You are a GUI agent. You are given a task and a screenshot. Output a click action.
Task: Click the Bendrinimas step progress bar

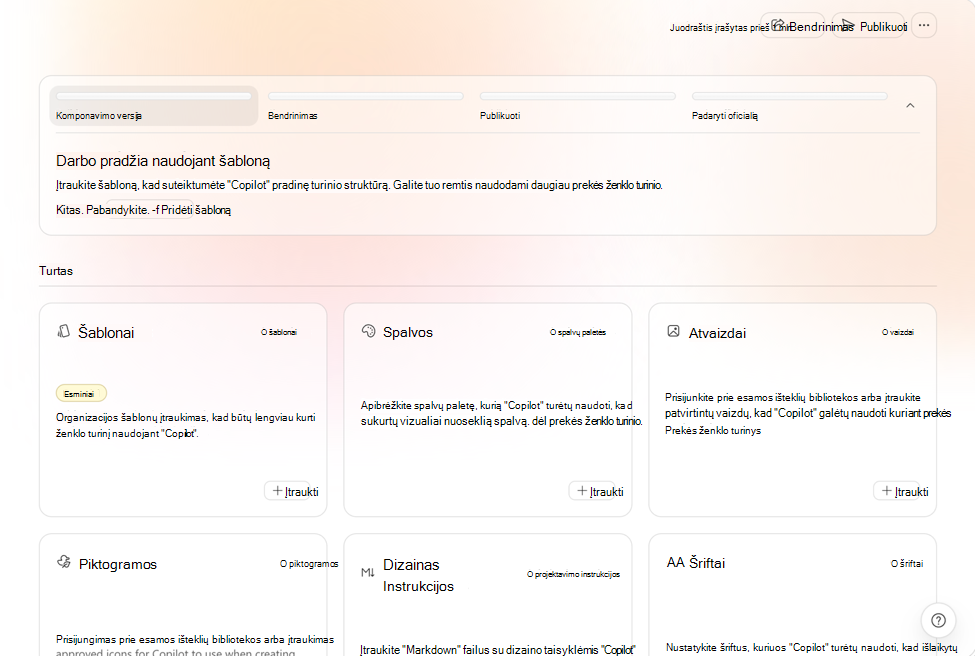(366, 96)
